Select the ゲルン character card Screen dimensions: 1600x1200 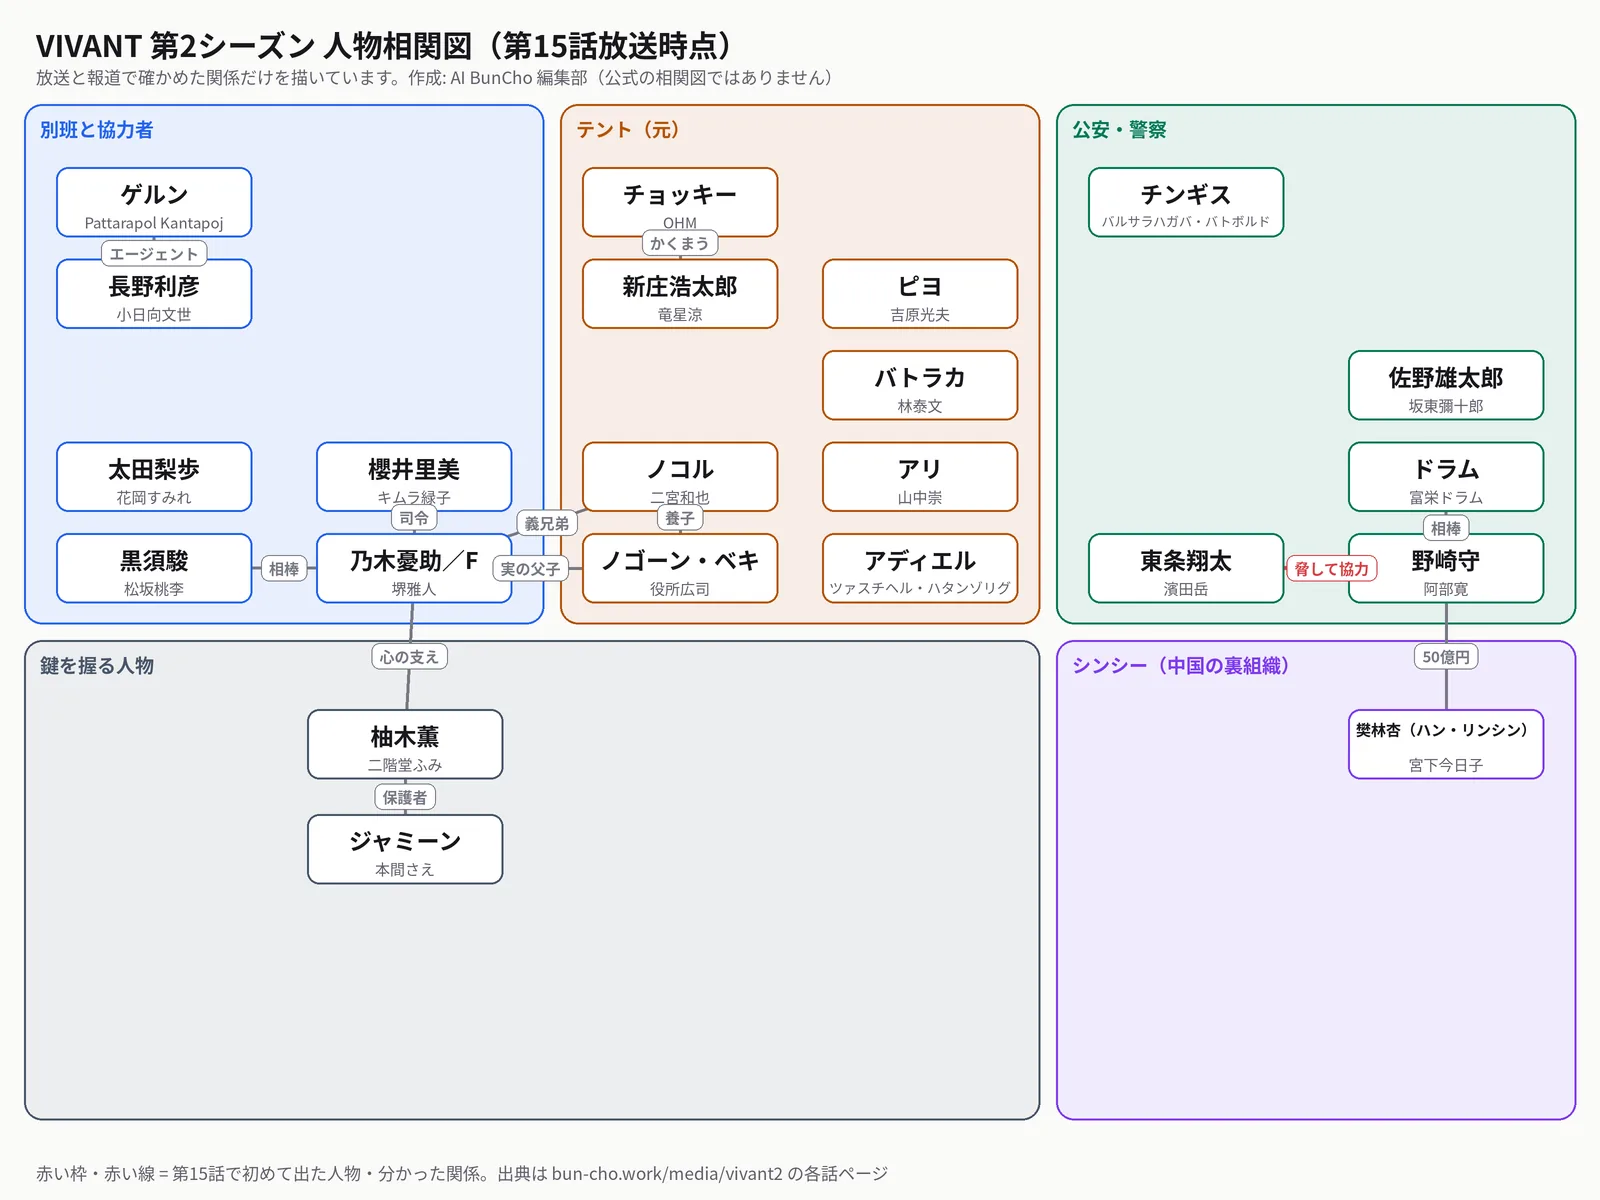click(x=154, y=202)
